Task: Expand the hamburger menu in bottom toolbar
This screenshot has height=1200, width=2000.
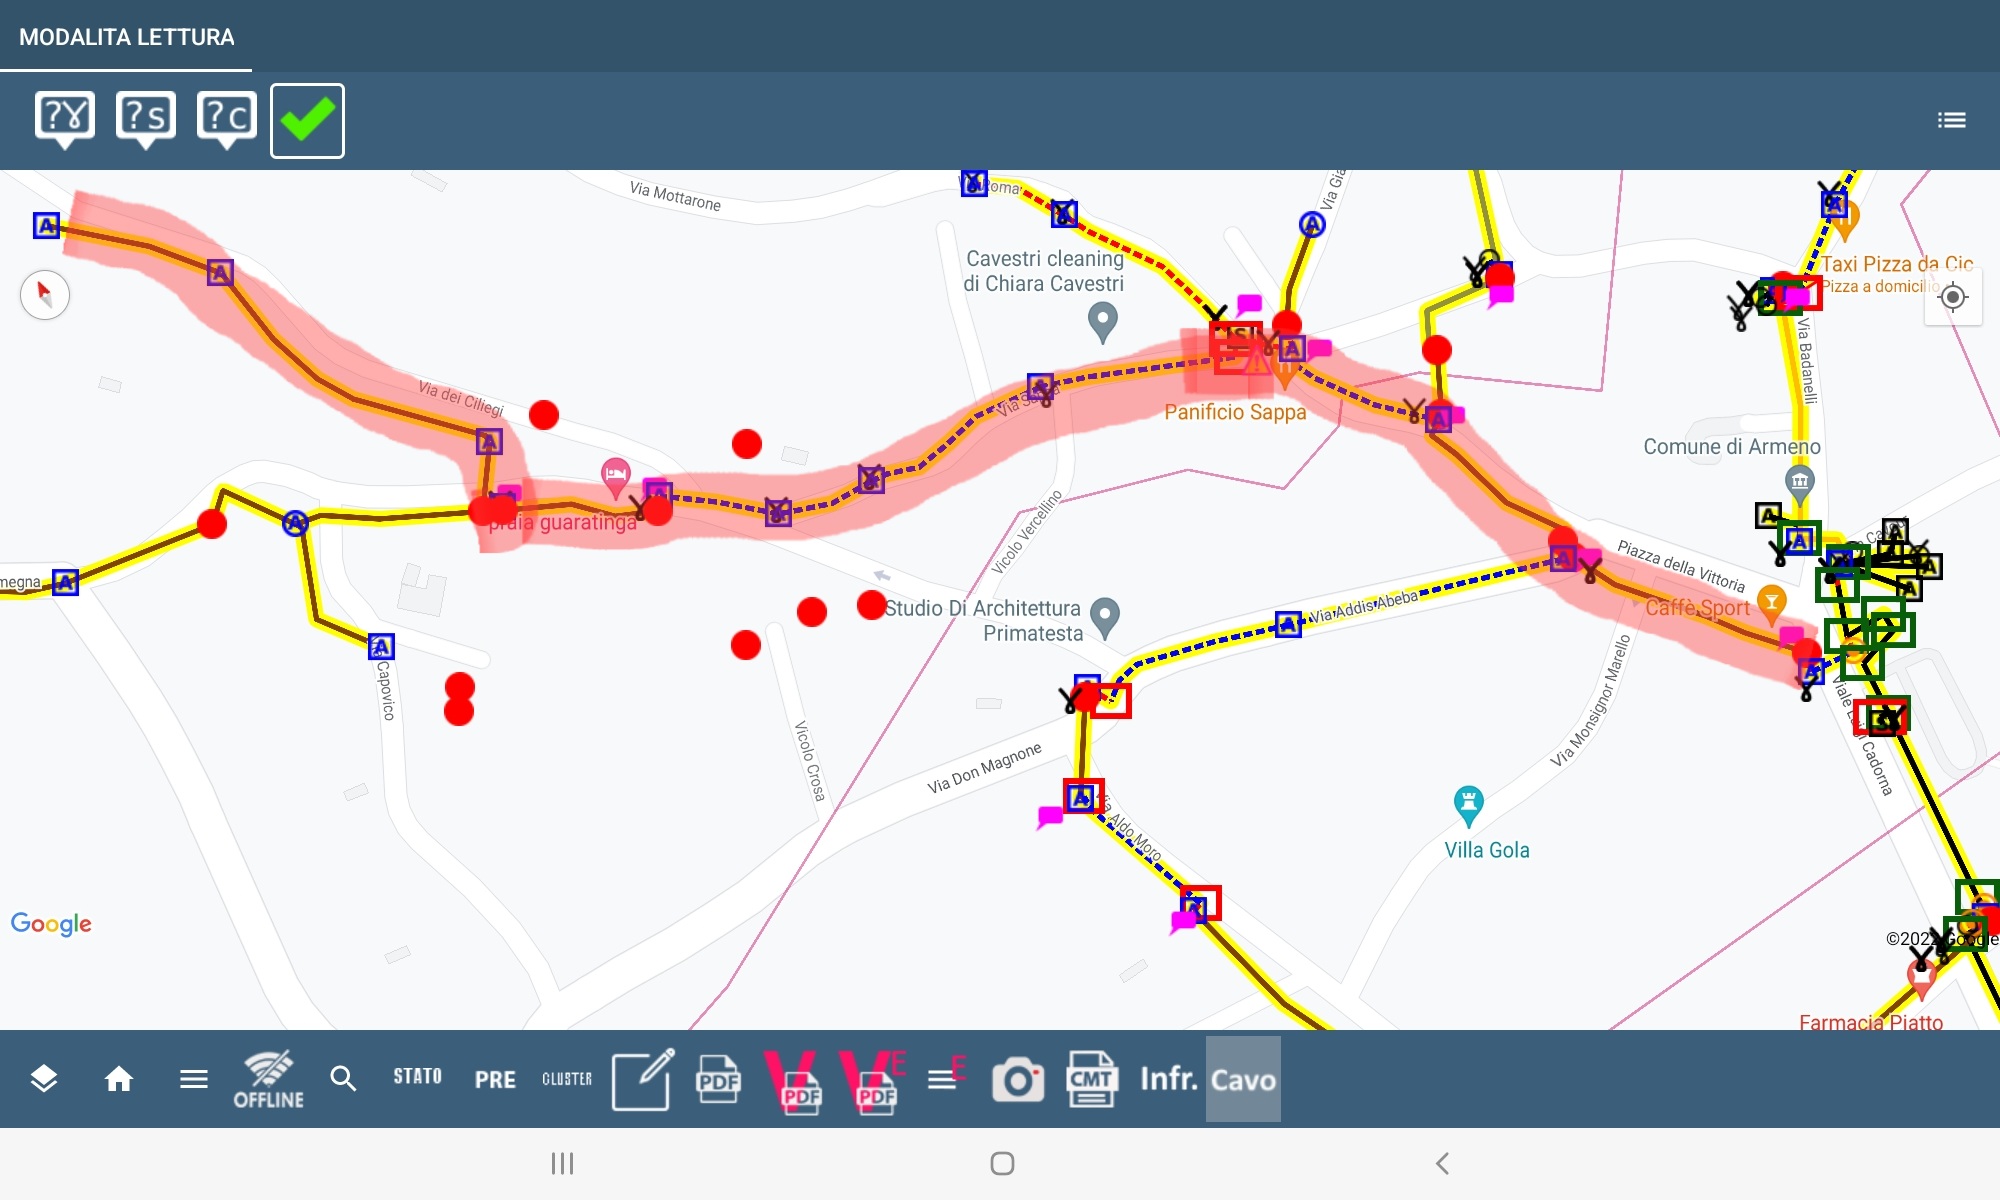Action: [x=194, y=1079]
